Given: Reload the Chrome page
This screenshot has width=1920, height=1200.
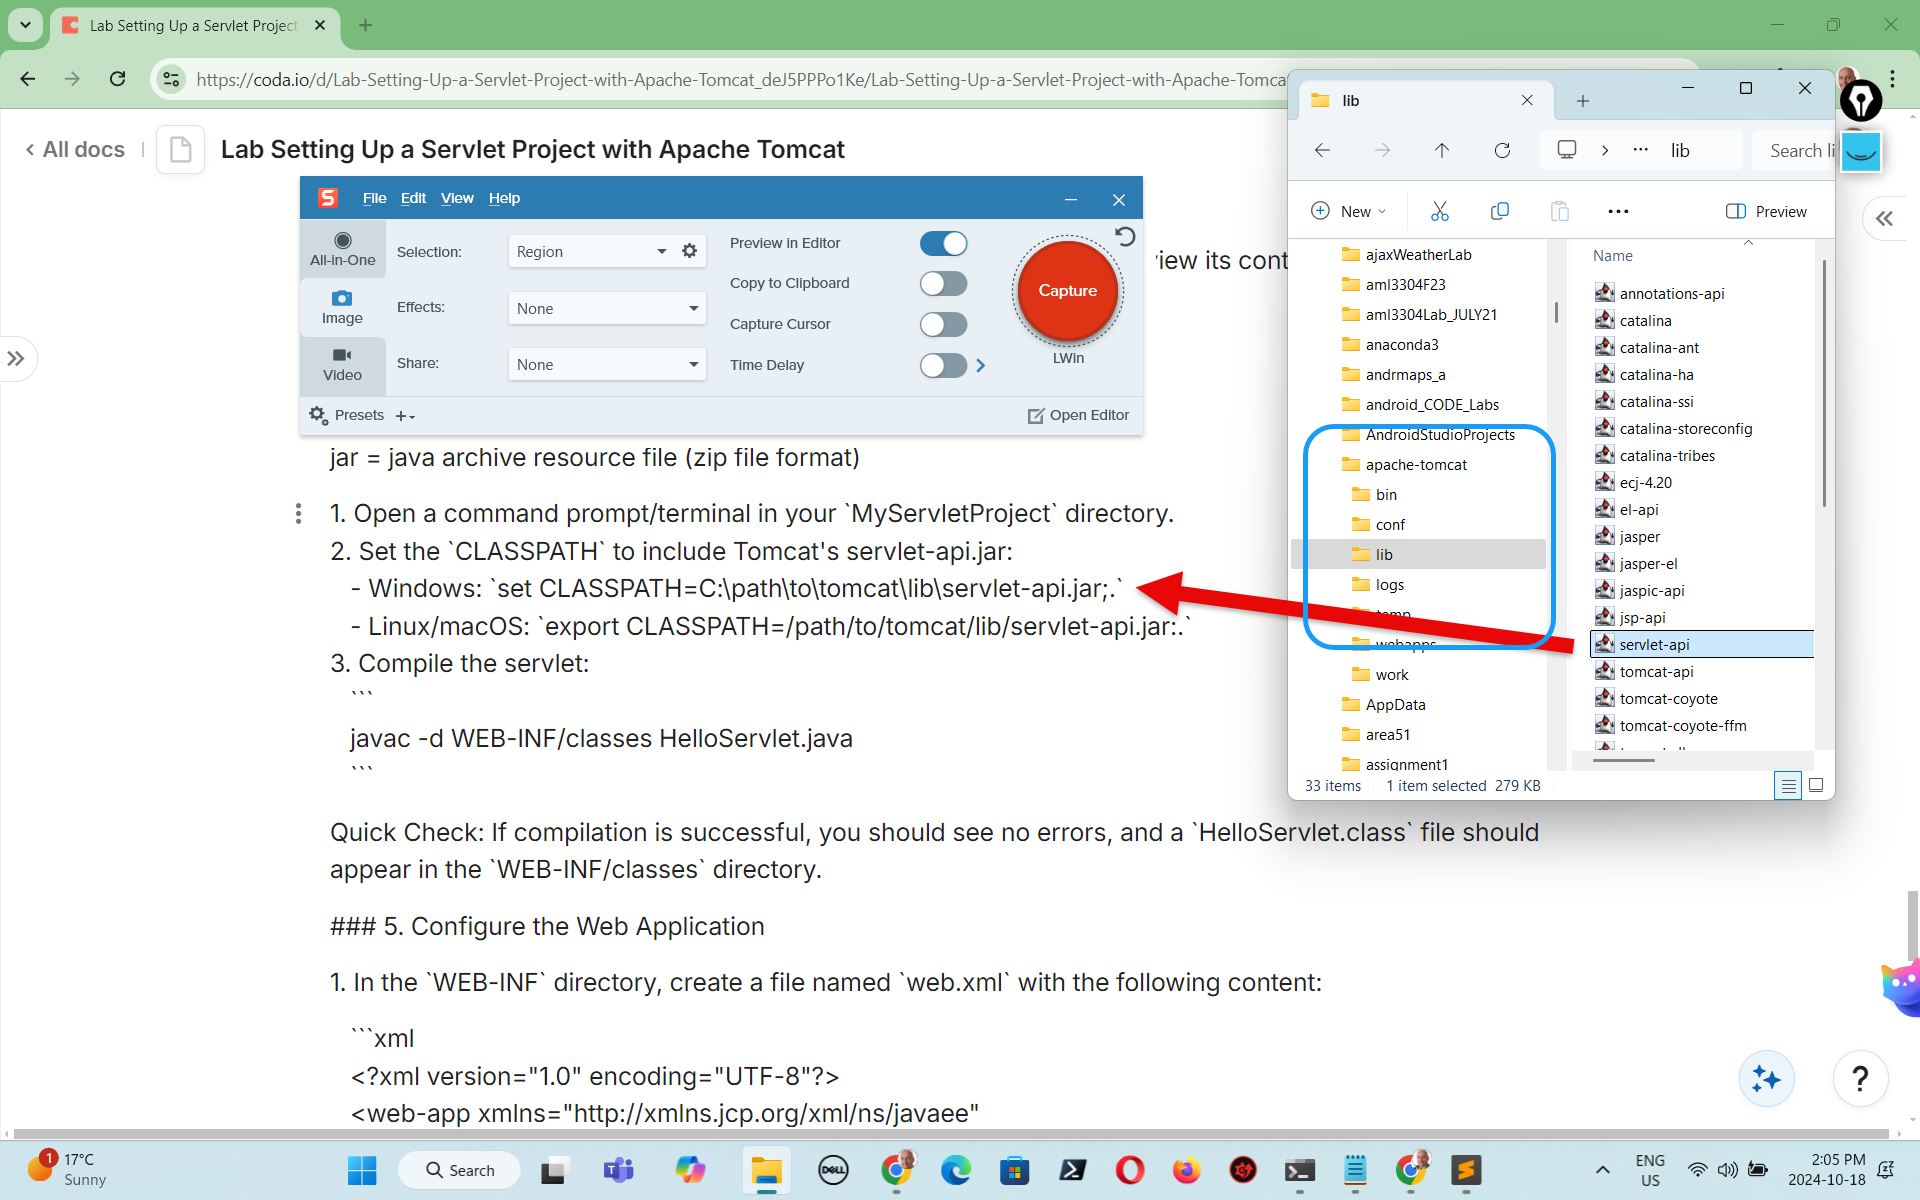Looking at the screenshot, I should [x=117, y=79].
